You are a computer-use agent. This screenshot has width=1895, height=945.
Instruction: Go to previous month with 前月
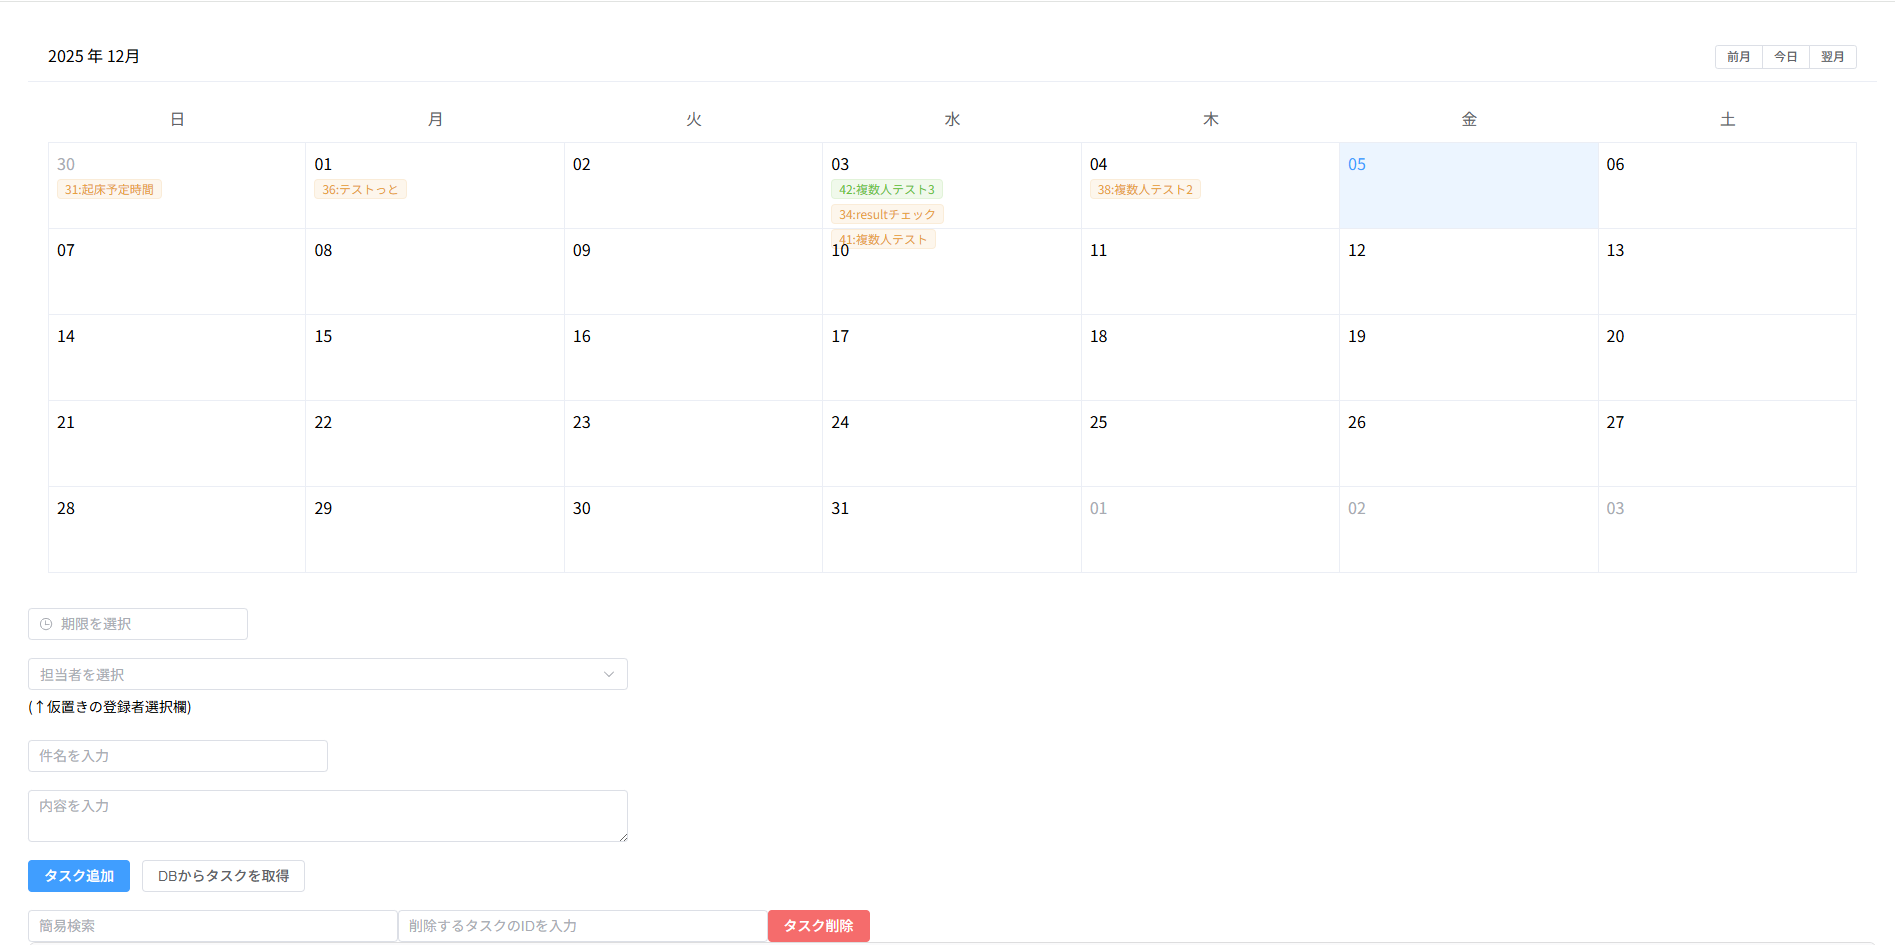1738,57
